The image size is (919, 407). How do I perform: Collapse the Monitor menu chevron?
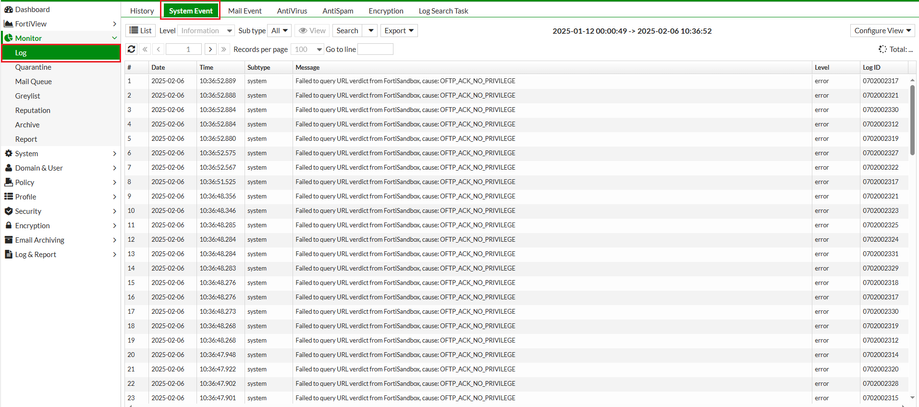point(114,38)
